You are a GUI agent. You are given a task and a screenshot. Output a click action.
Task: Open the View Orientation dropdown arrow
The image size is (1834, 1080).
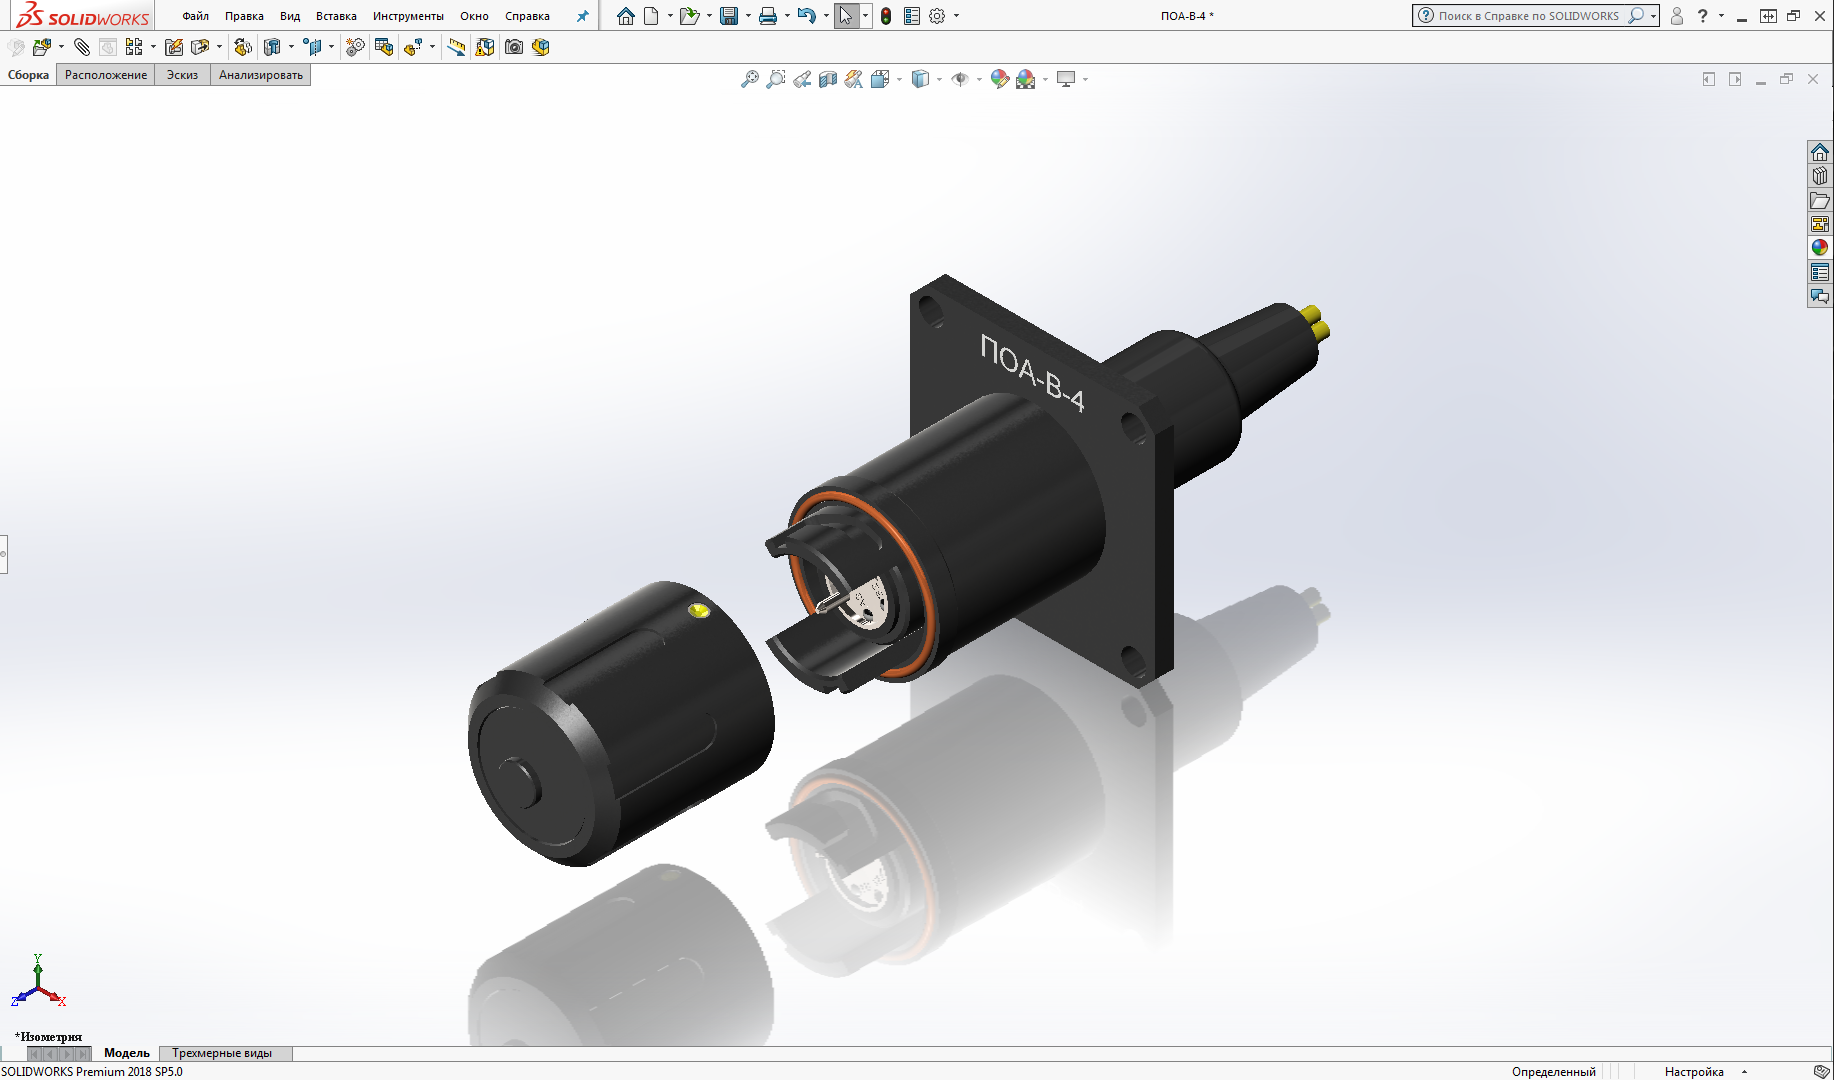[x=899, y=79]
